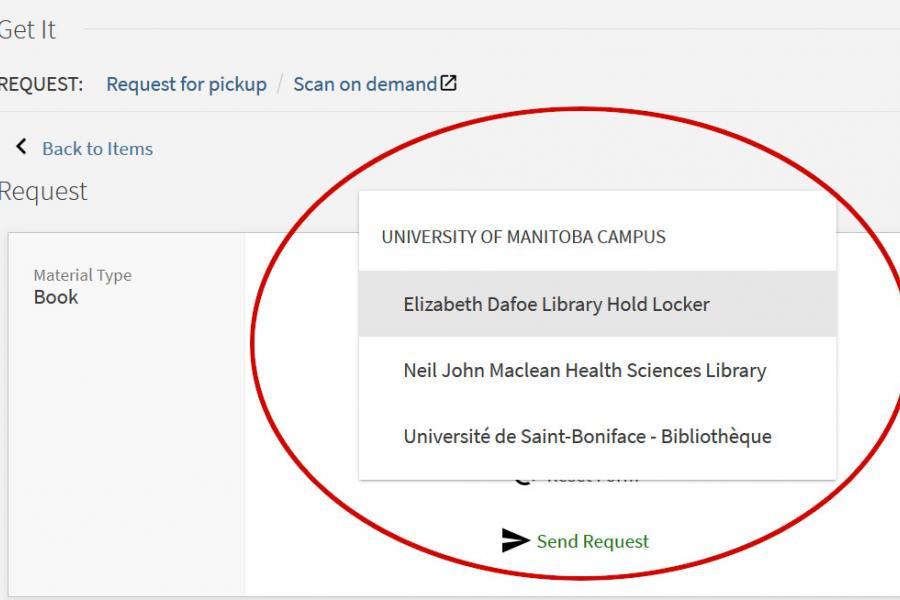Screen dimensions: 900x600
Task: Click the REQUEST: label text
Action: [x=41, y=84]
